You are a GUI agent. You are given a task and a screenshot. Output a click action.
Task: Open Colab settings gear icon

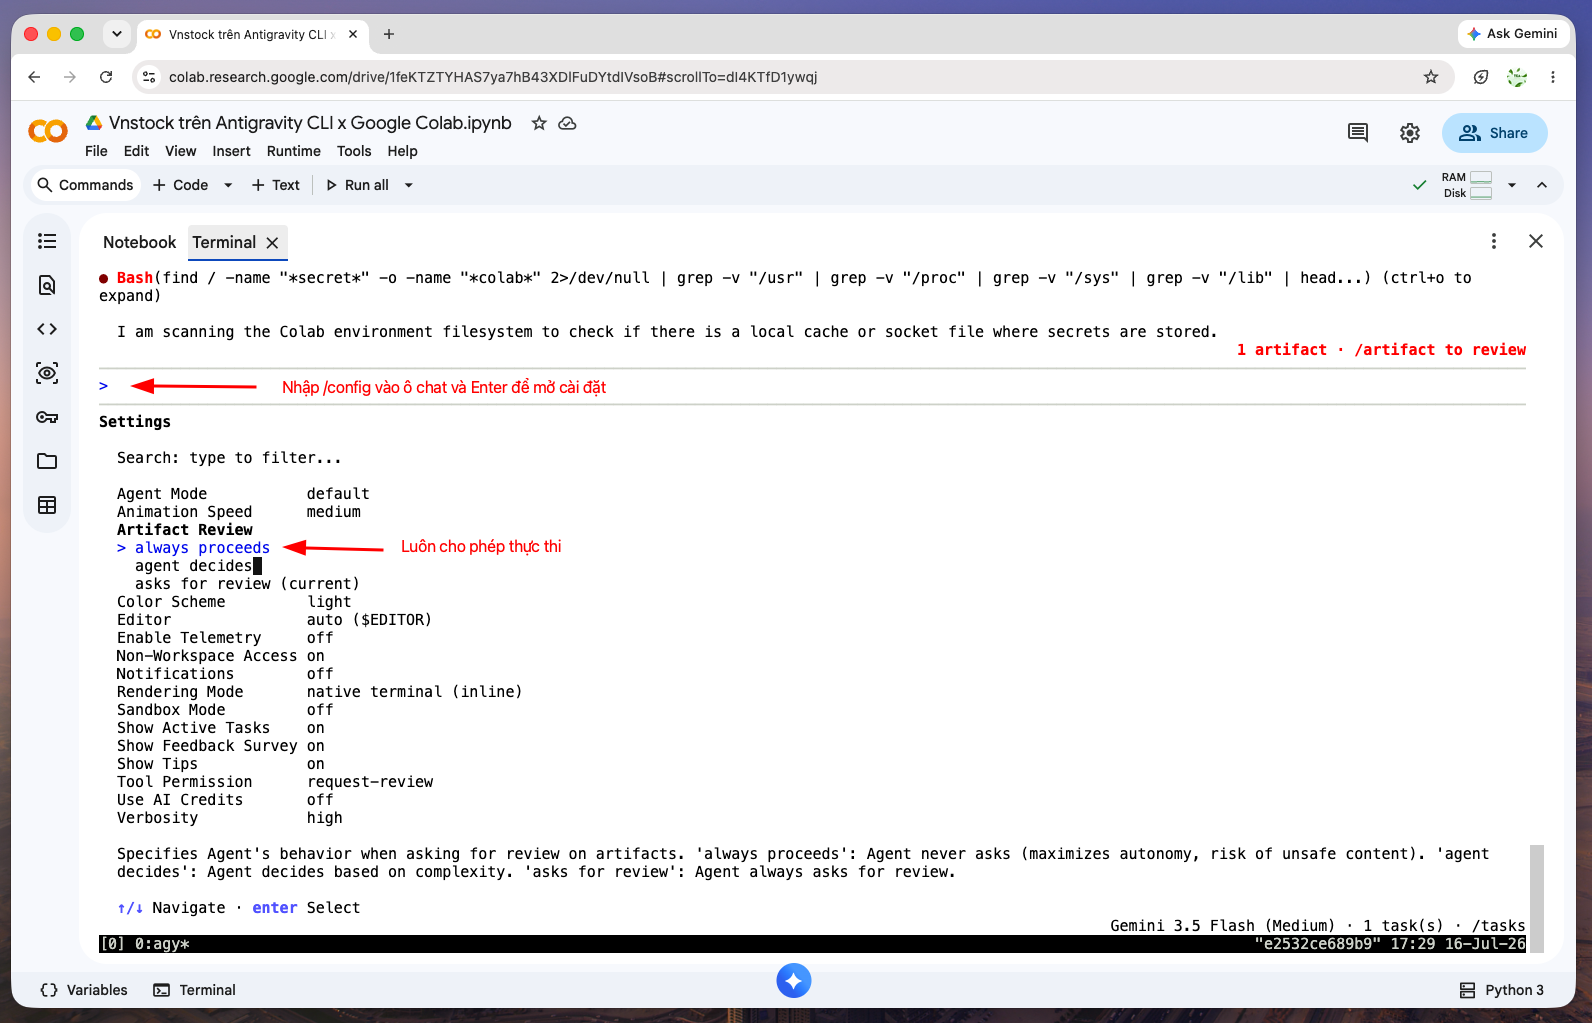(x=1410, y=133)
